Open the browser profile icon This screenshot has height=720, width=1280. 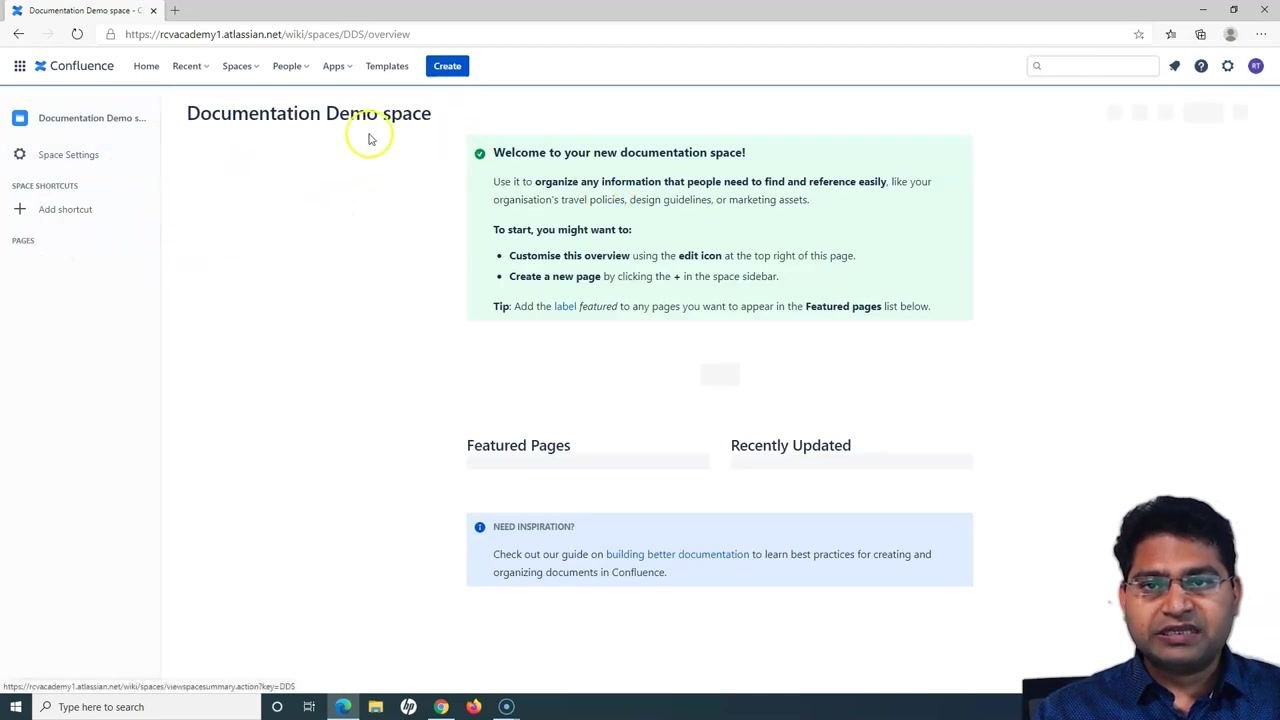point(1231,34)
